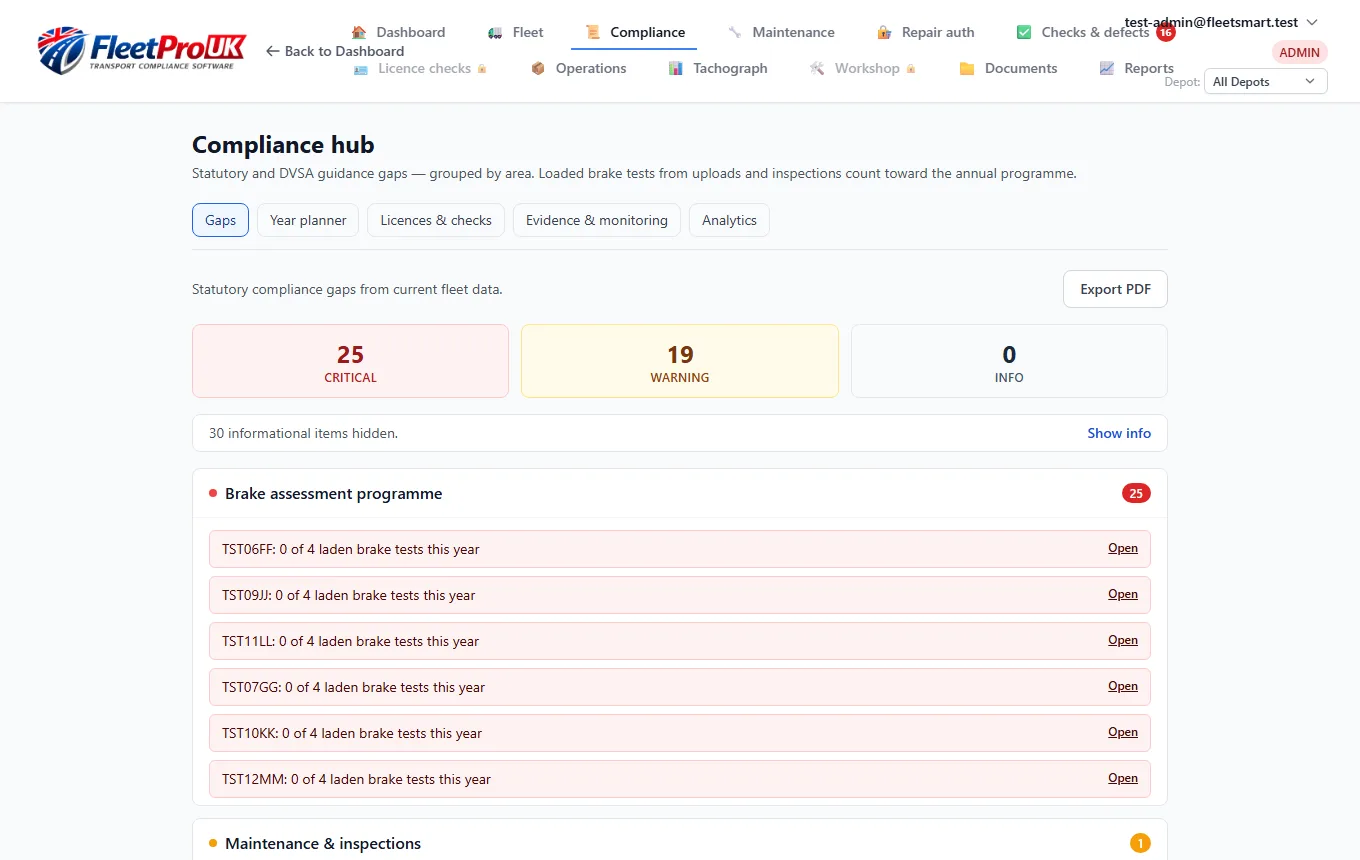Open the Depot All Depots dropdown

[1265, 82]
